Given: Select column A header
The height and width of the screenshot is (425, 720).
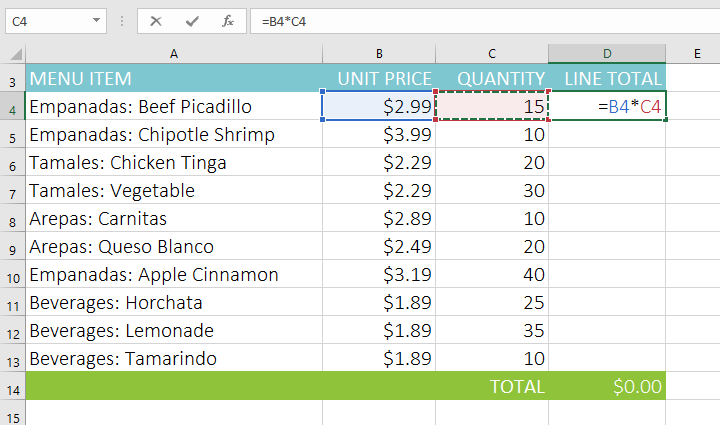Looking at the screenshot, I should (x=174, y=53).
